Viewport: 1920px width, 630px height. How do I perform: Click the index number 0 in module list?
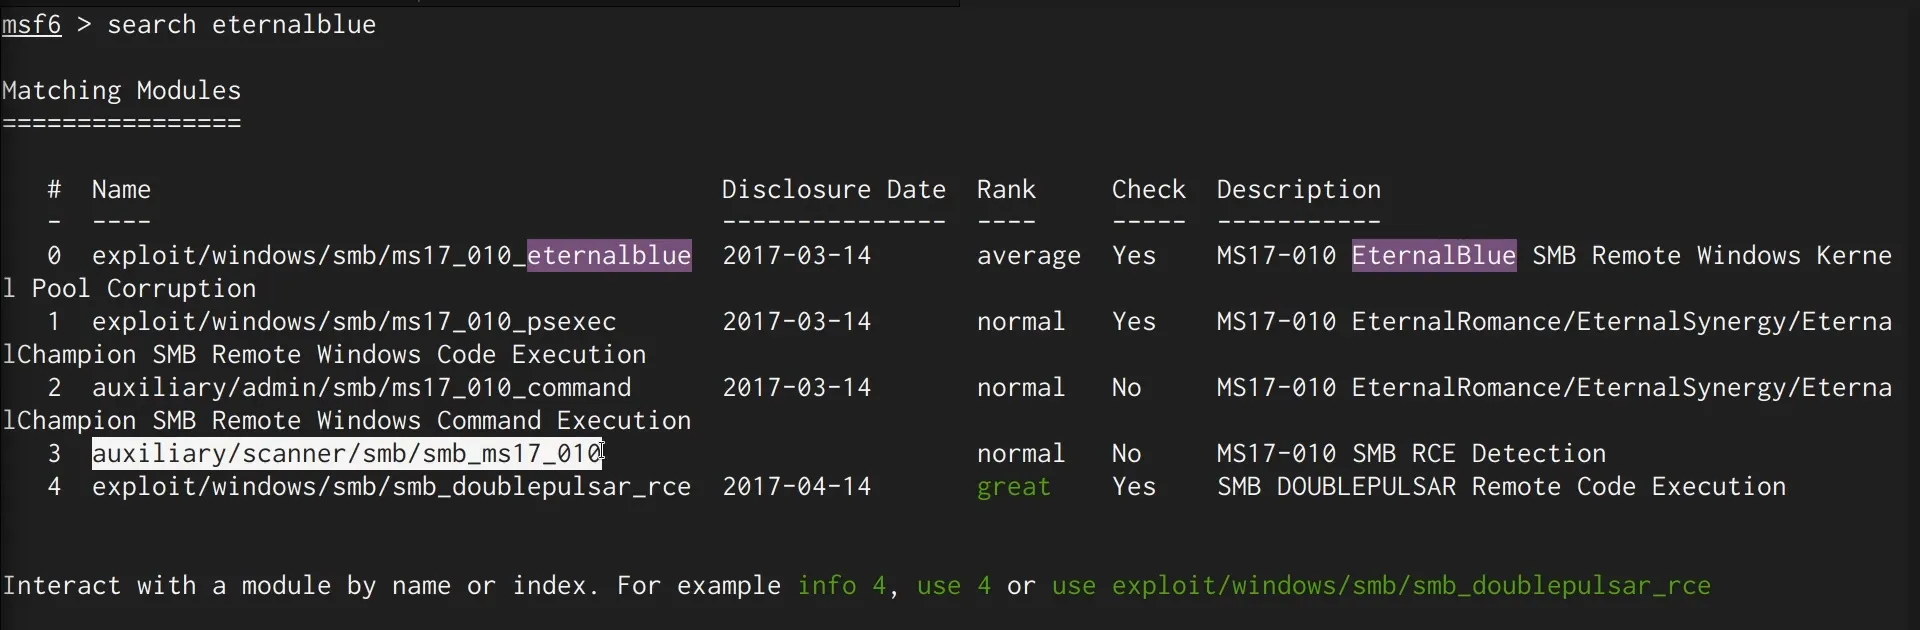coord(54,256)
